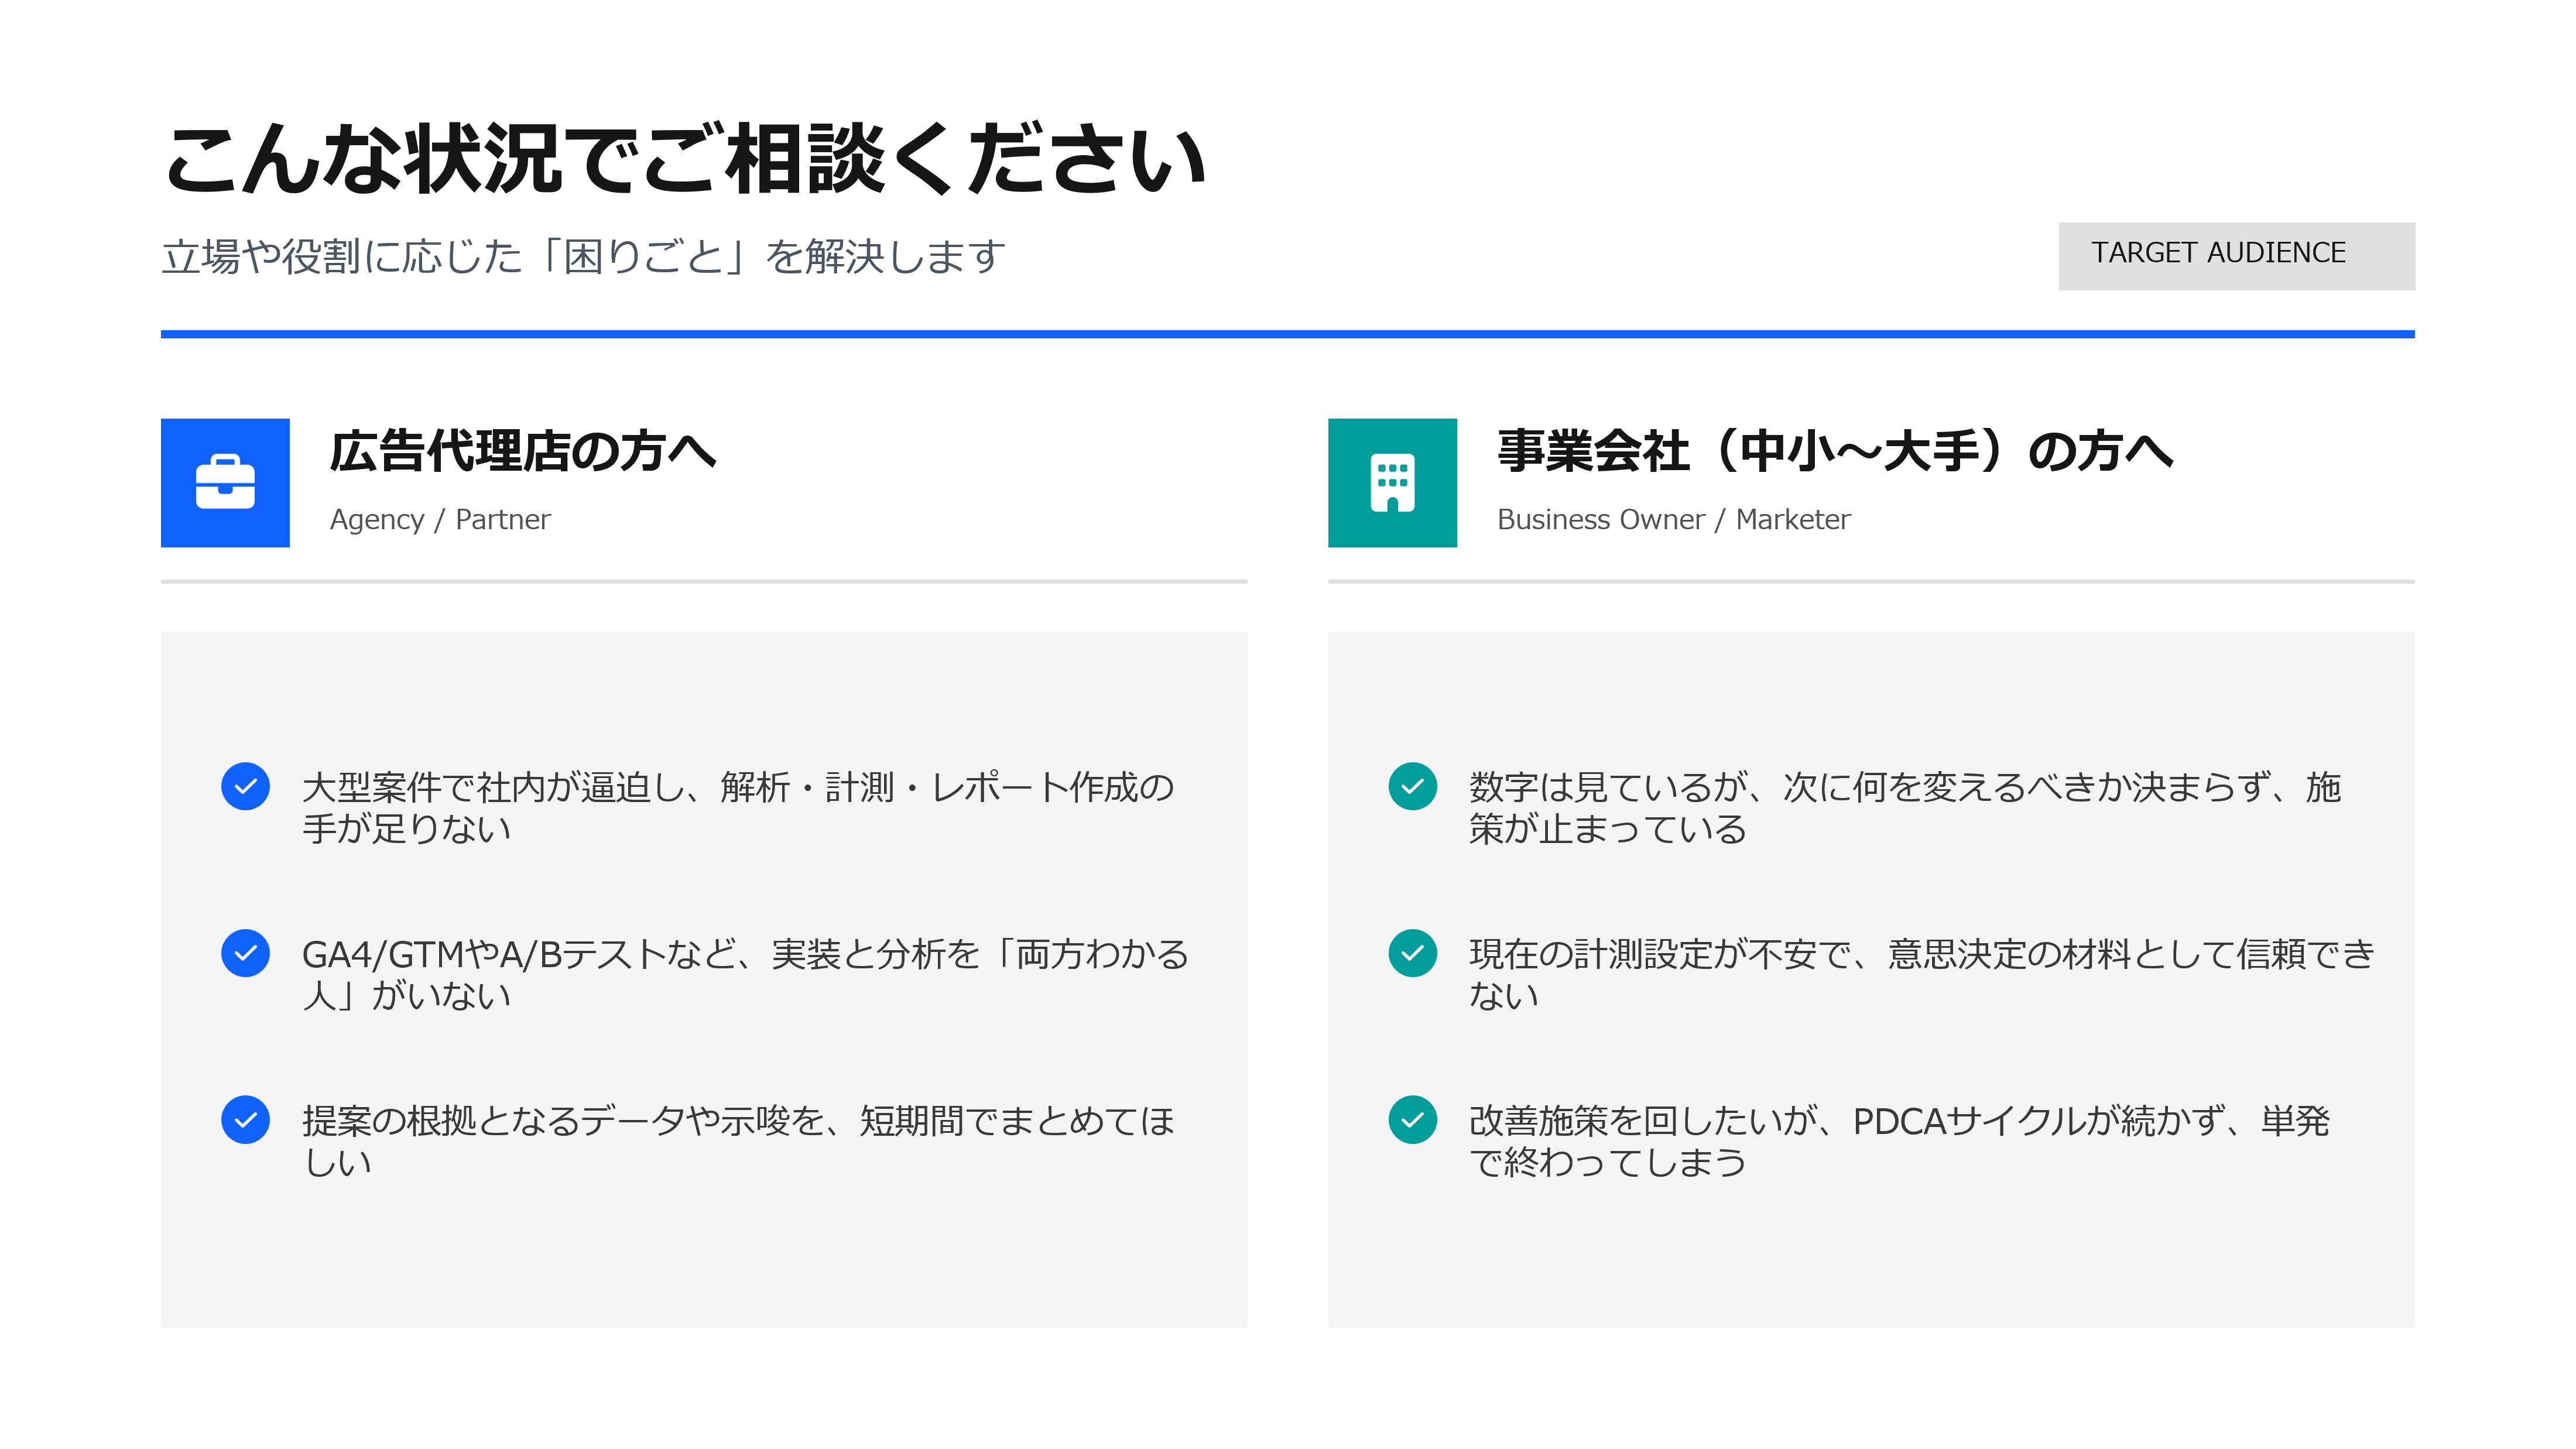
Task: Click the subtitle 立場や役割に応じた text
Action: pos(583,257)
